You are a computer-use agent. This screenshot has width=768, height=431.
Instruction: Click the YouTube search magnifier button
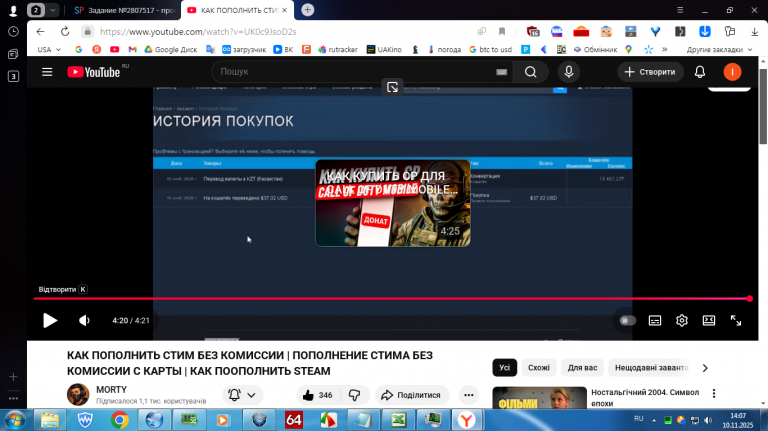coord(530,72)
